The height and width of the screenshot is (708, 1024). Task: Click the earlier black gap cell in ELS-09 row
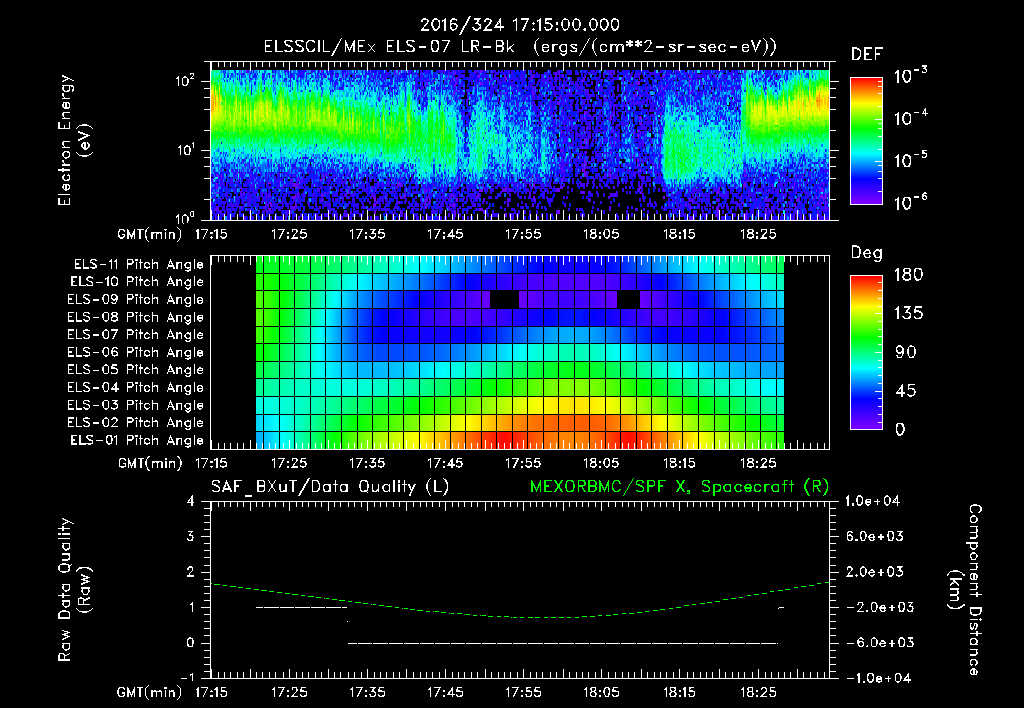(504, 300)
